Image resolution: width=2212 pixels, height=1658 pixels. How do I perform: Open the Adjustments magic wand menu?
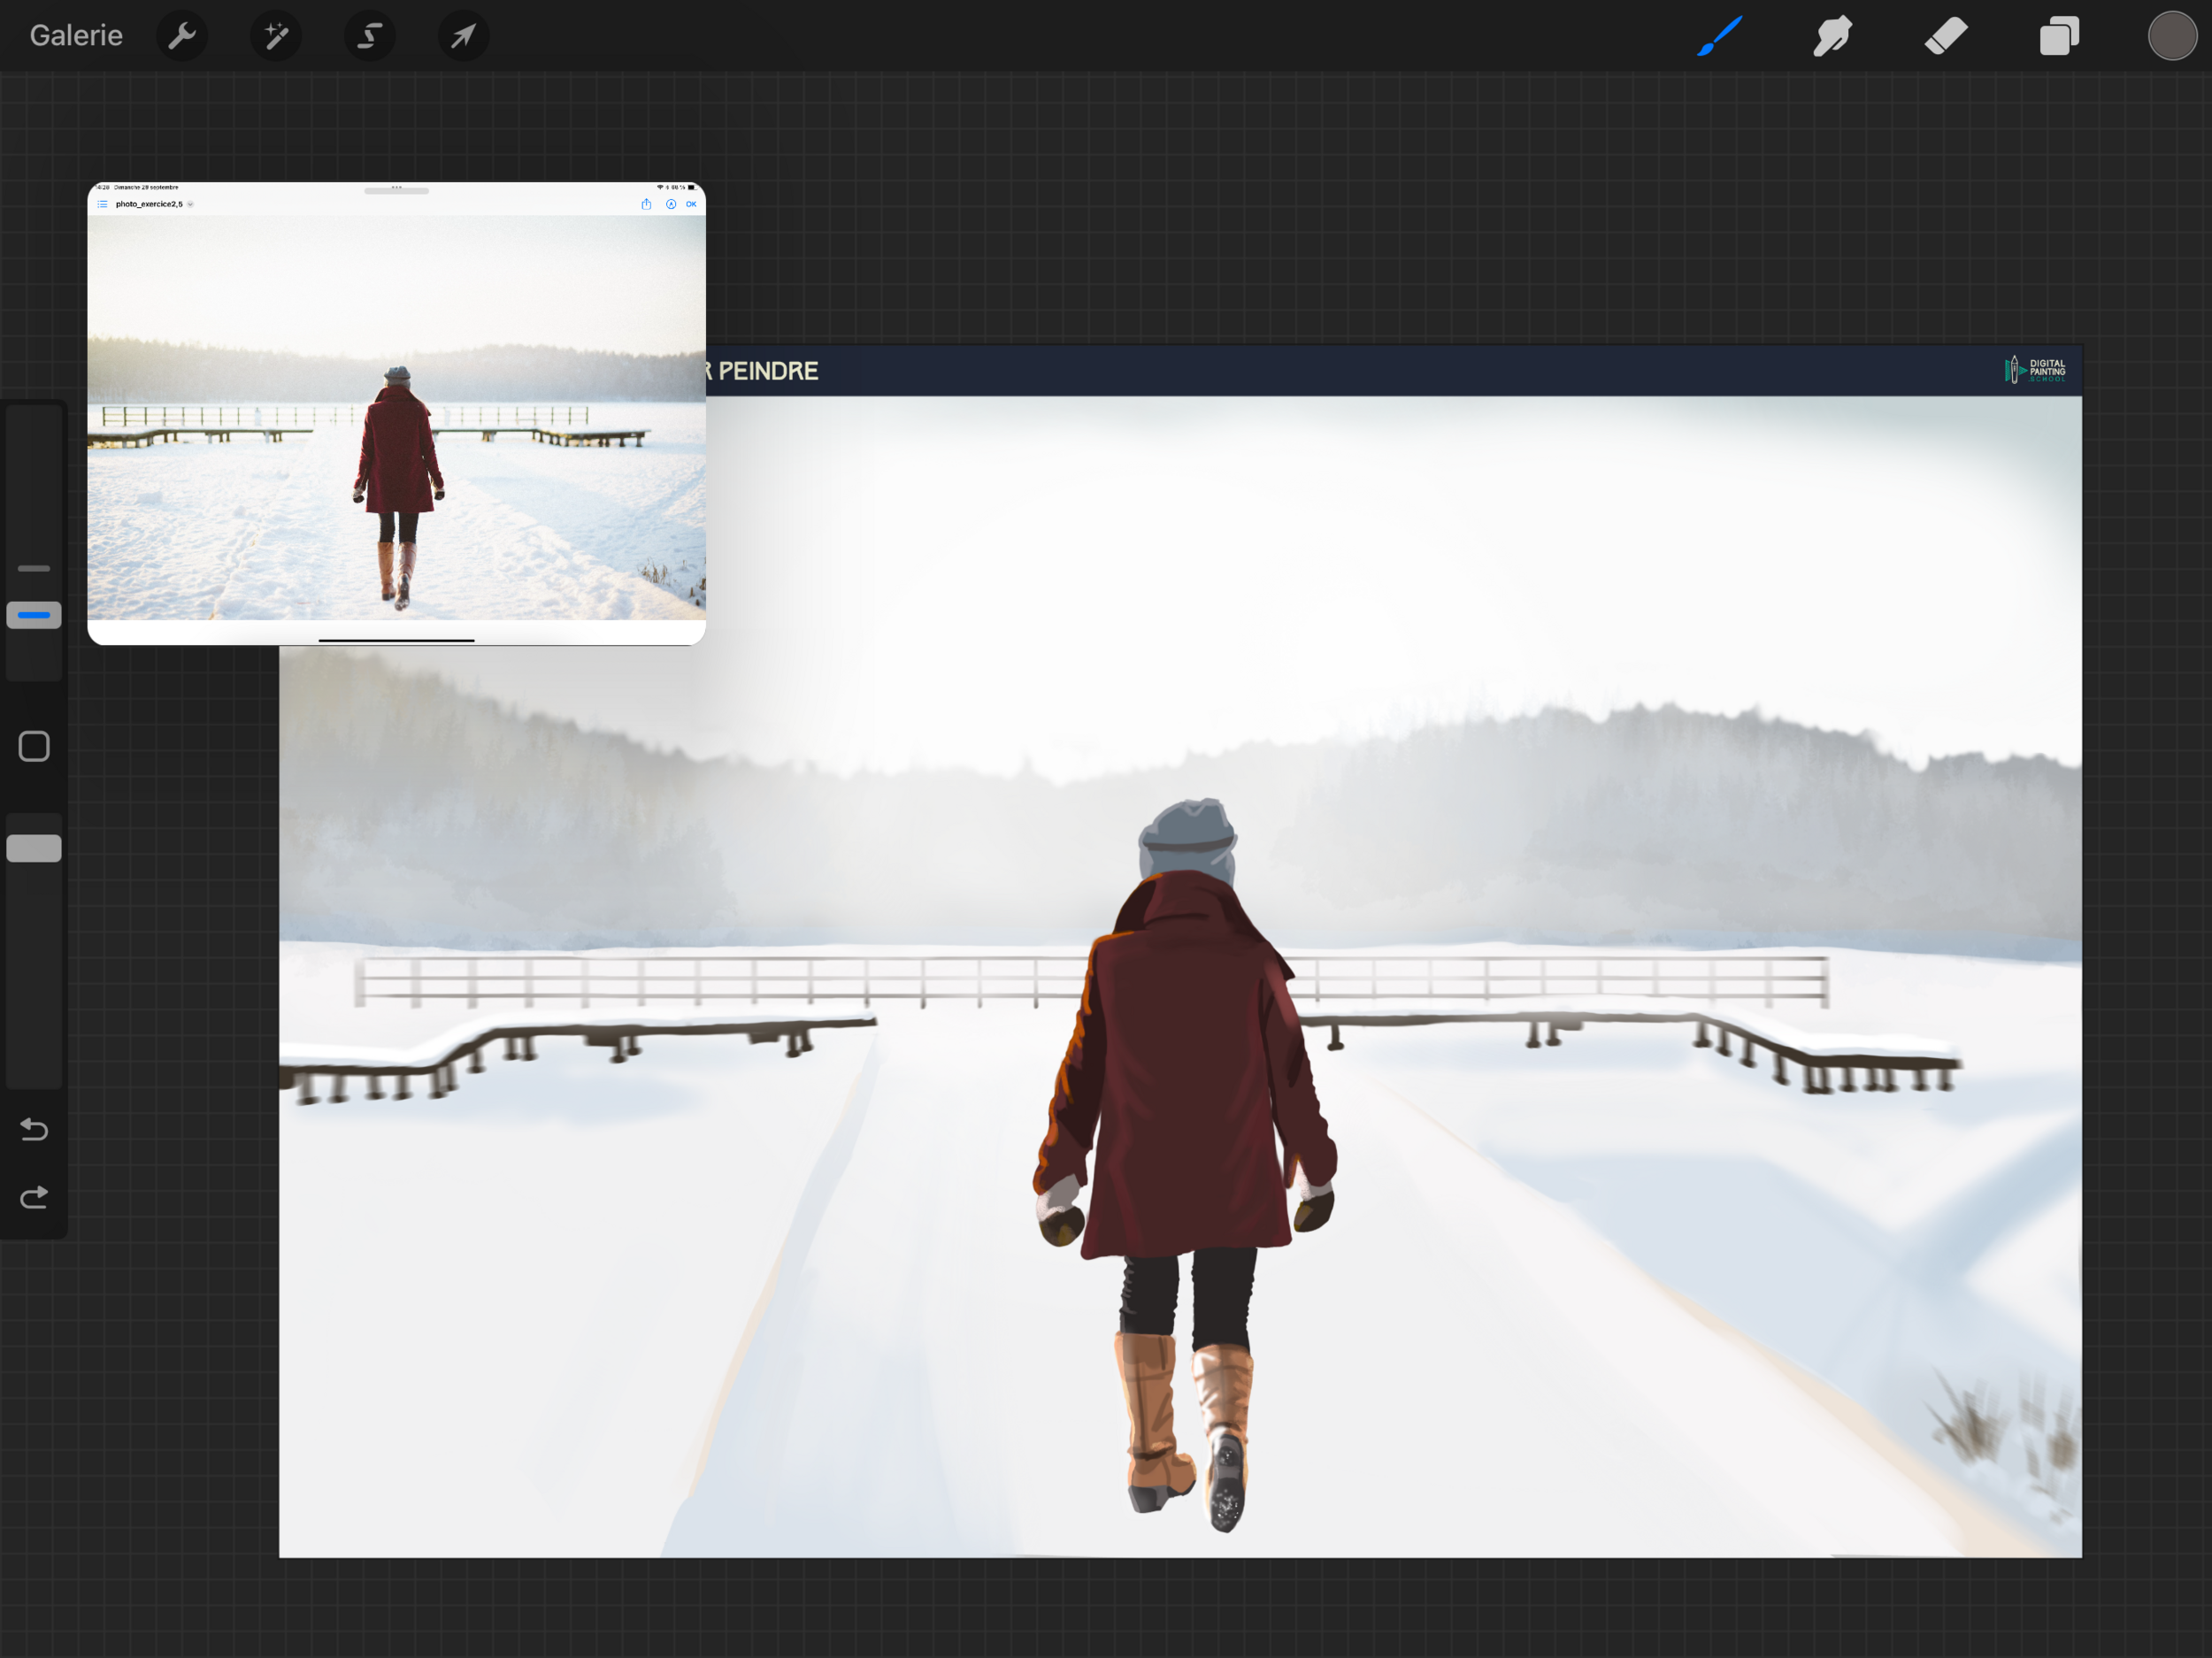tap(276, 36)
